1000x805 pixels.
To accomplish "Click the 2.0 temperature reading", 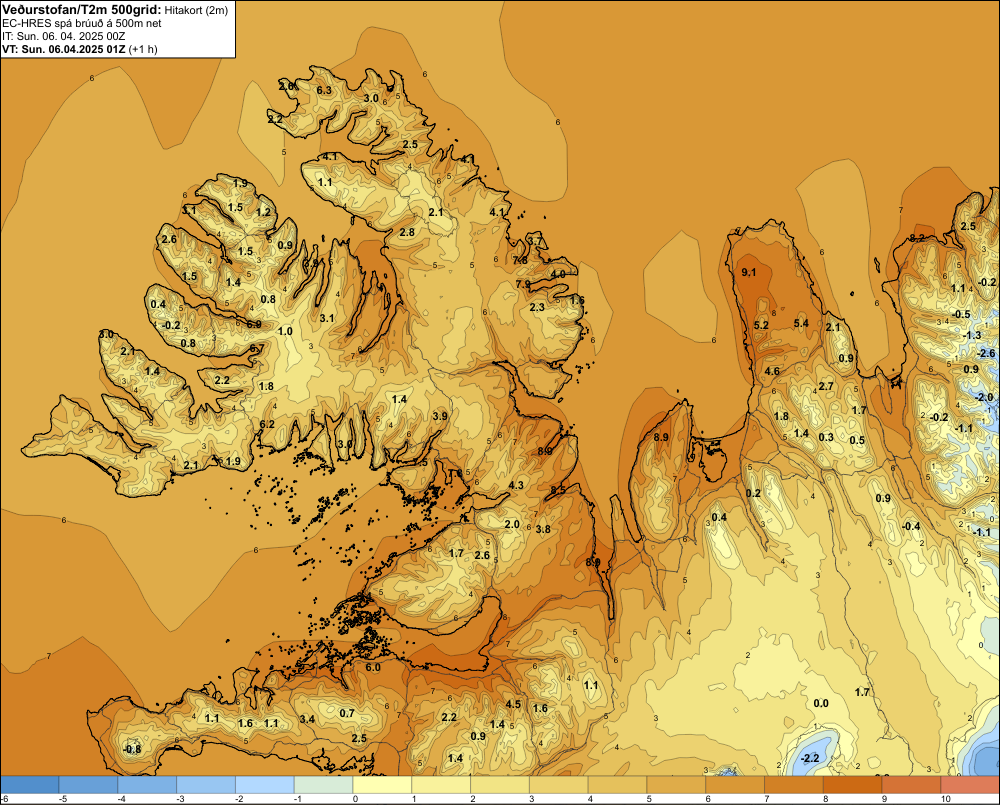I will coord(512,524).
